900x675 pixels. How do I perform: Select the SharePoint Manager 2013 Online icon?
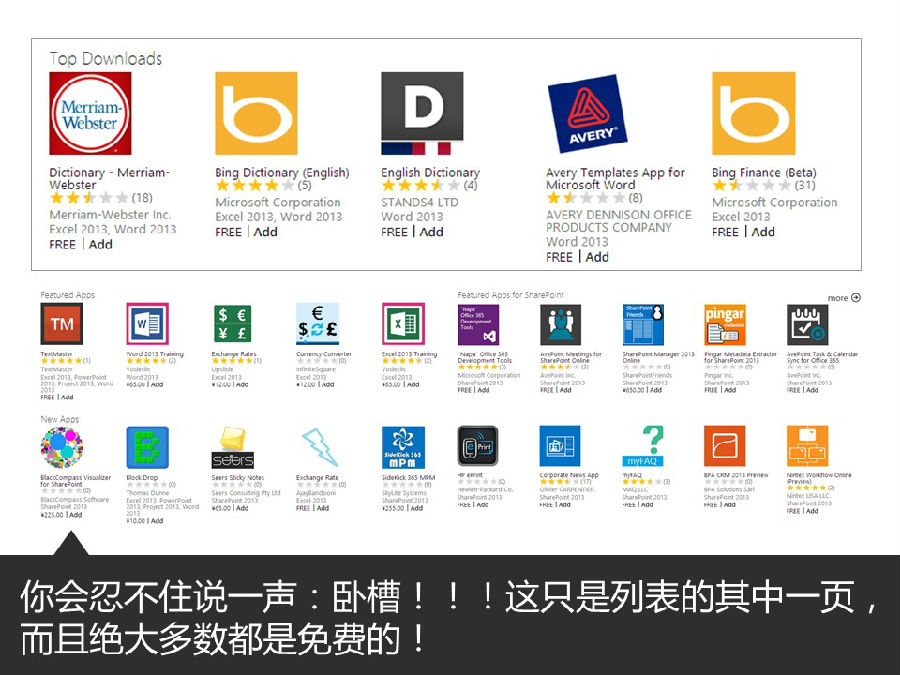point(643,325)
